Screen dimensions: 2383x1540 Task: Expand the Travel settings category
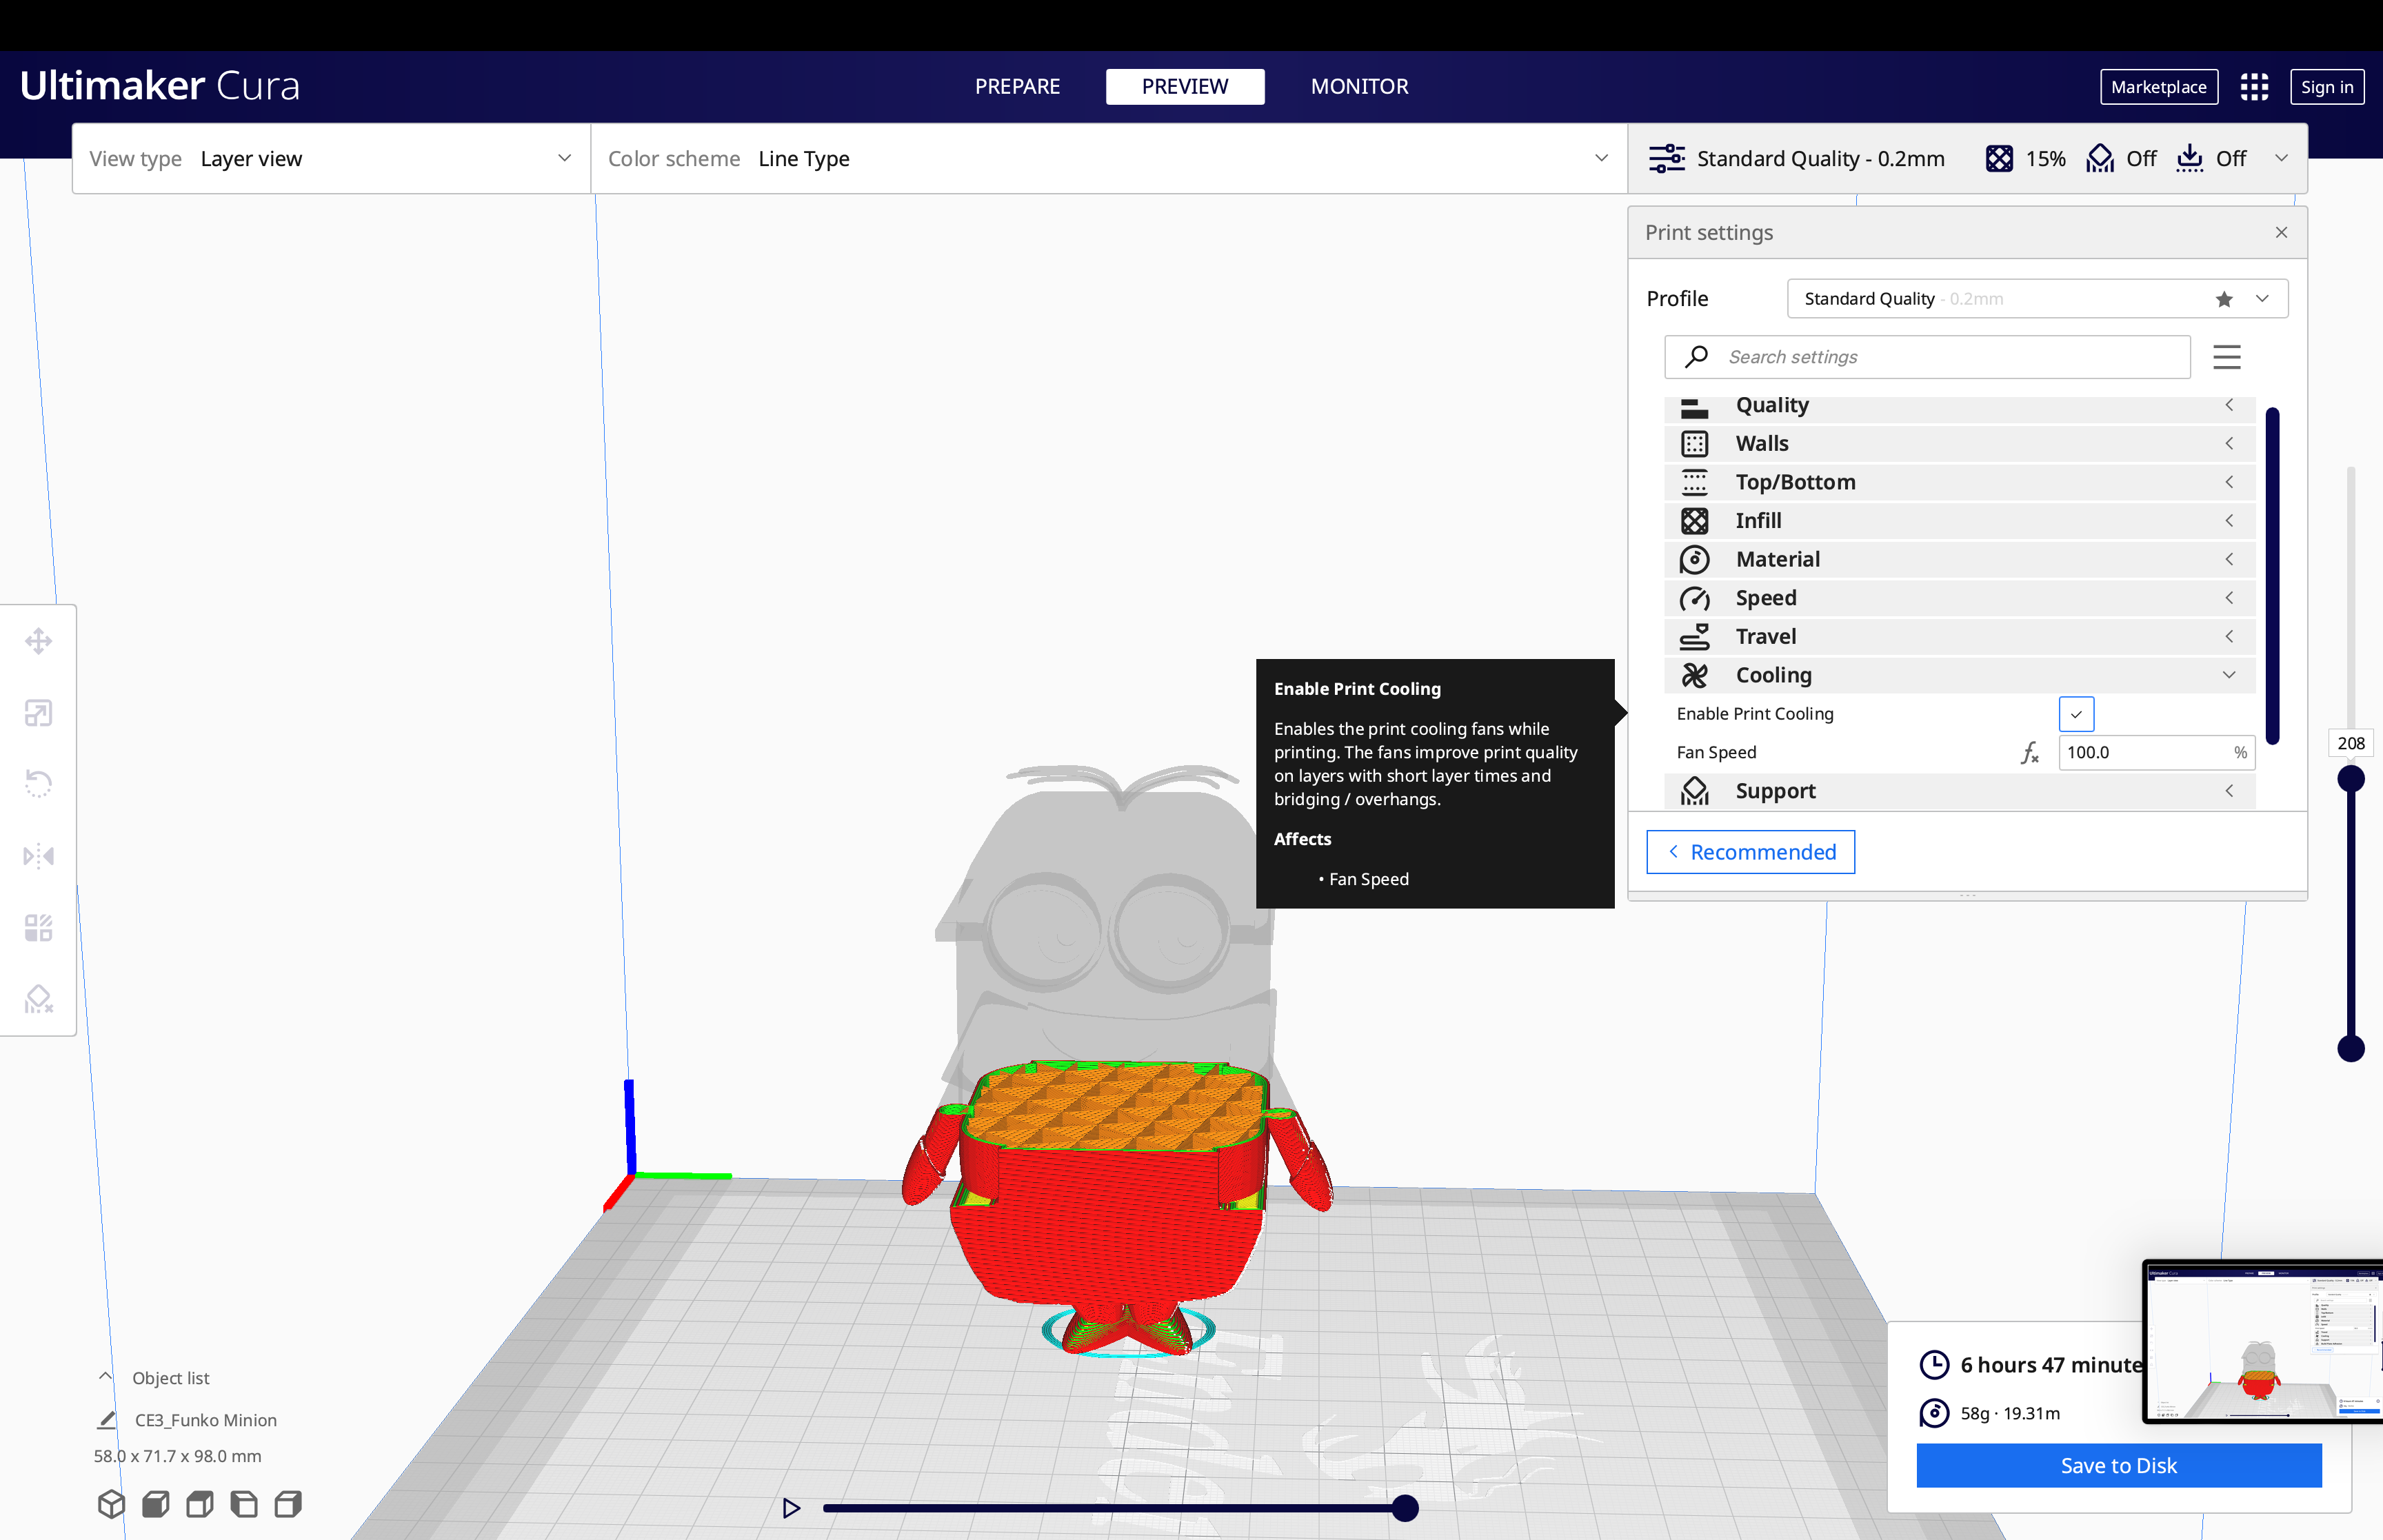pos(1959,636)
